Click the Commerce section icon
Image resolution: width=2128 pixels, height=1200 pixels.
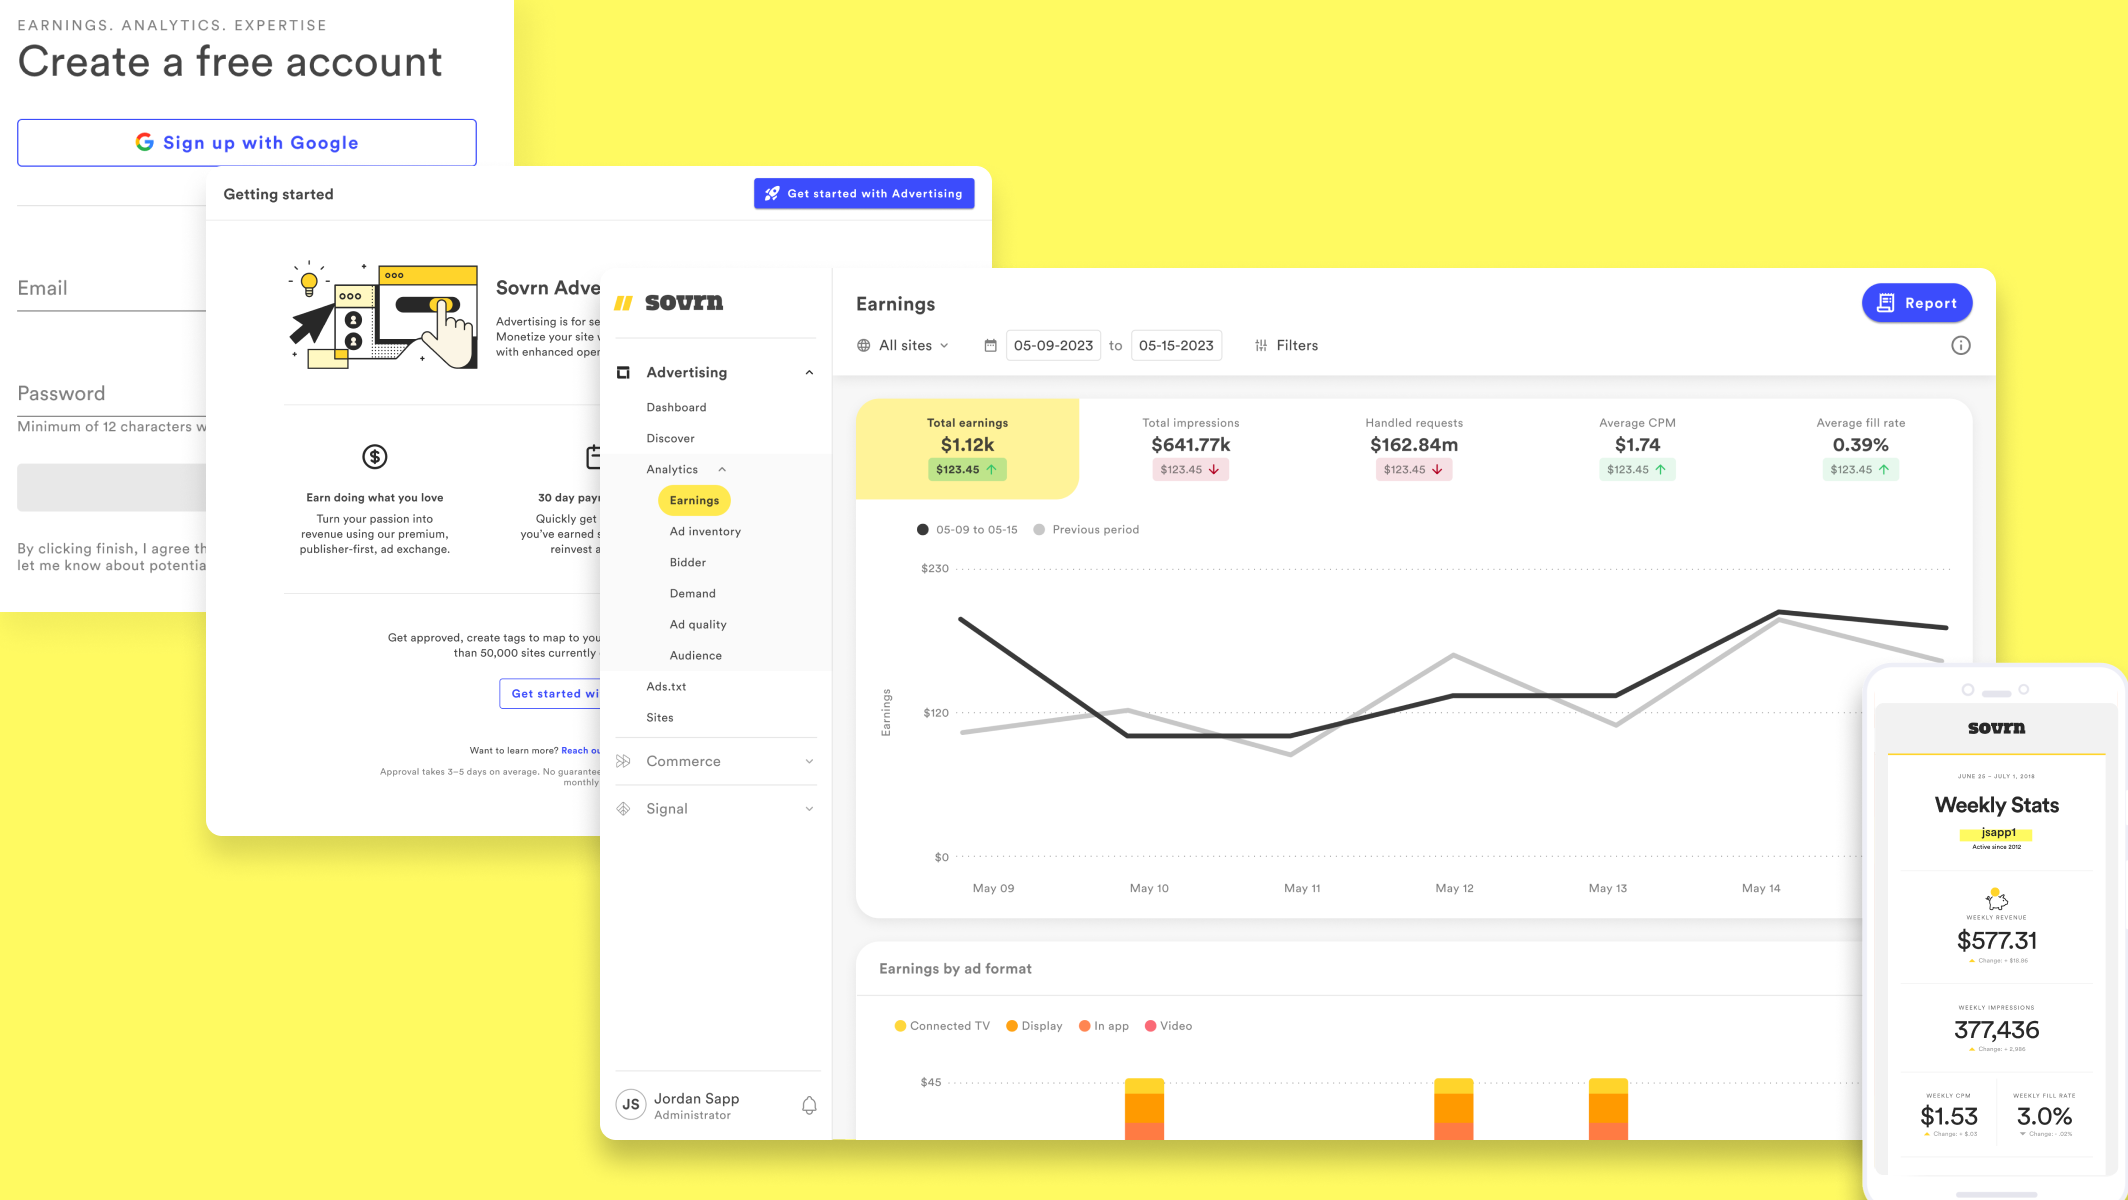[624, 761]
